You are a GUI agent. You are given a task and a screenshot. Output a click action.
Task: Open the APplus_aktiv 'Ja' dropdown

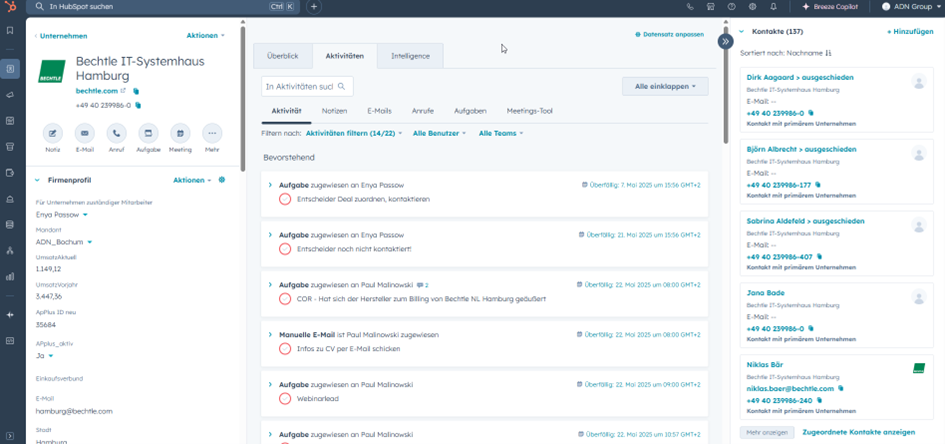tap(44, 355)
